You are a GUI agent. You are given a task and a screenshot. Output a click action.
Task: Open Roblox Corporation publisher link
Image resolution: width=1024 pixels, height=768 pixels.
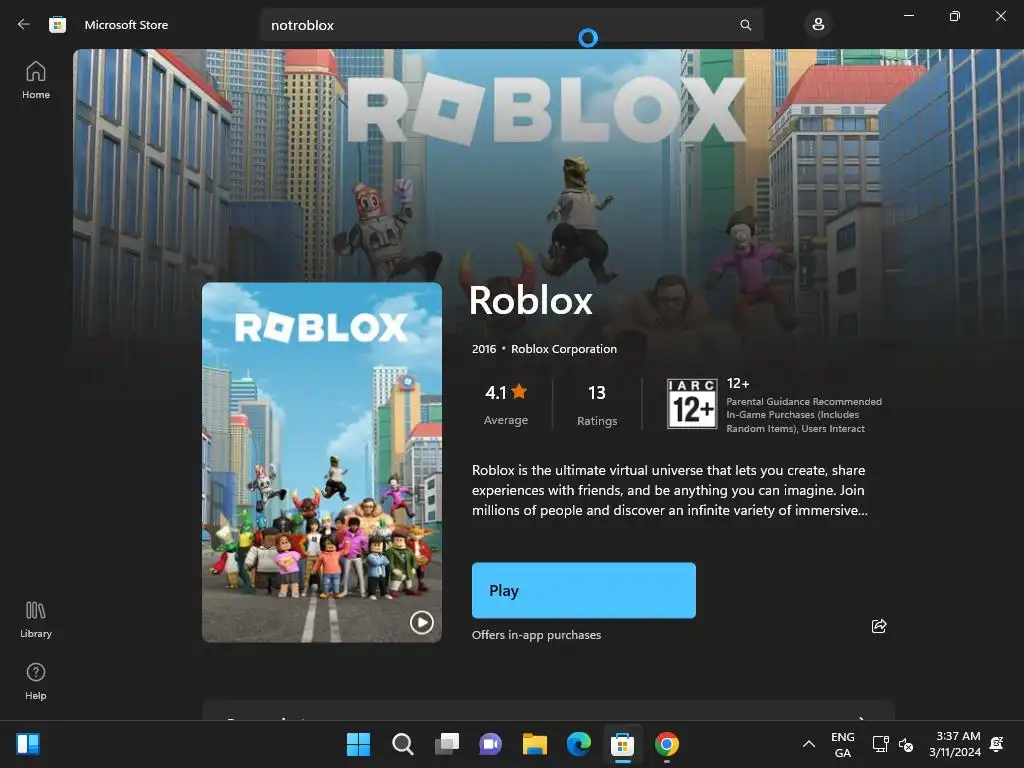coord(564,349)
